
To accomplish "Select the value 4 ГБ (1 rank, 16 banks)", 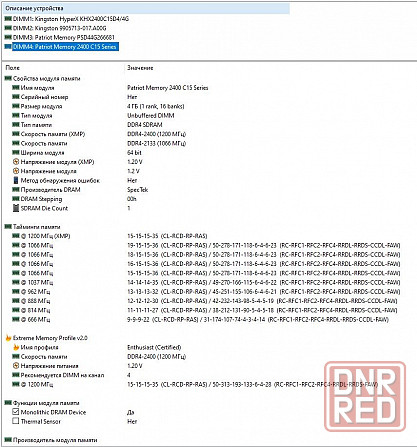I will 156,106.
